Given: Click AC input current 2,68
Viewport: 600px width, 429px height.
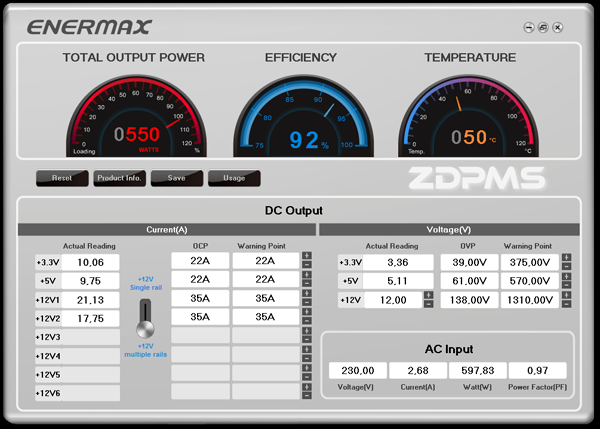Looking at the screenshot, I should click(x=418, y=370).
